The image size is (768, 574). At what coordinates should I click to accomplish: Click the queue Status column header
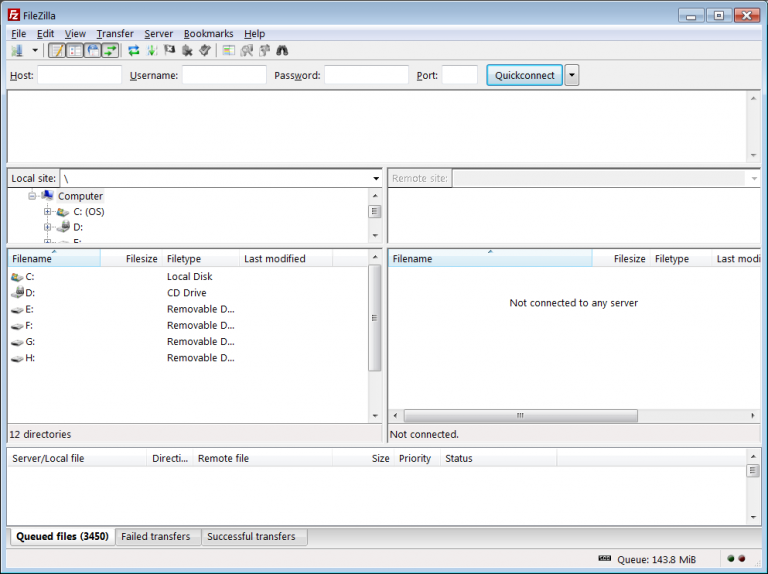click(x=499, y=458)
